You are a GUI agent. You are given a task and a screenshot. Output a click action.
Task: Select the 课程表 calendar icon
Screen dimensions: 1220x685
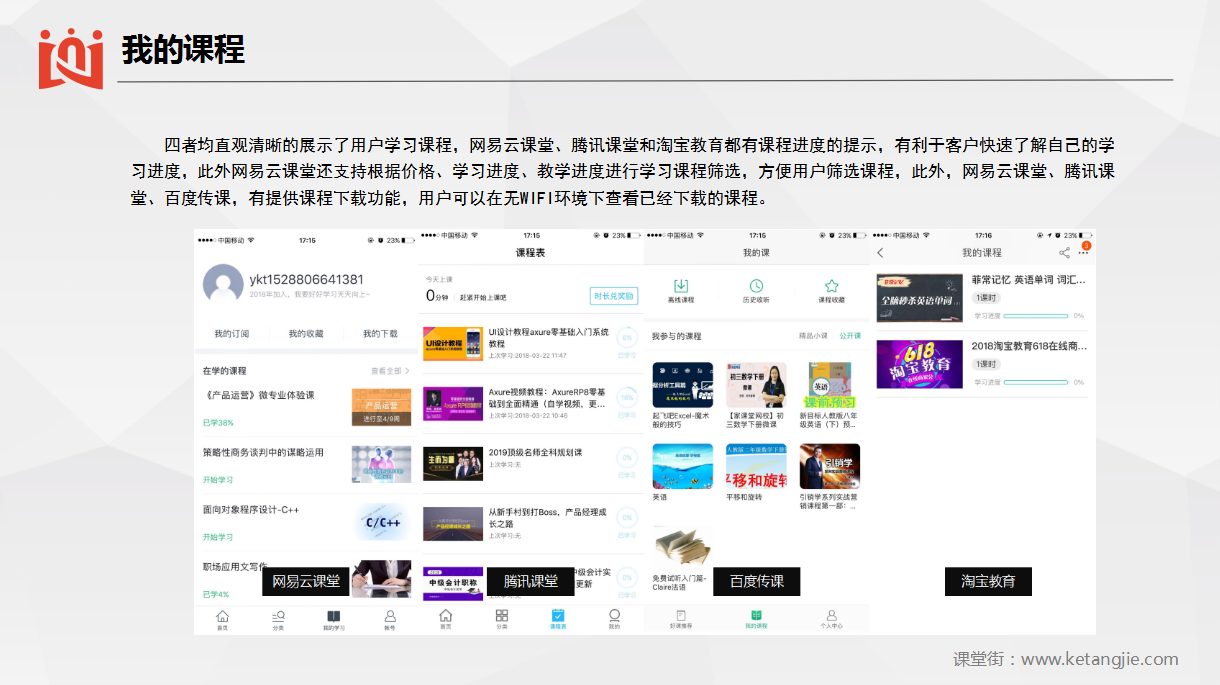[x=558, y=616]
